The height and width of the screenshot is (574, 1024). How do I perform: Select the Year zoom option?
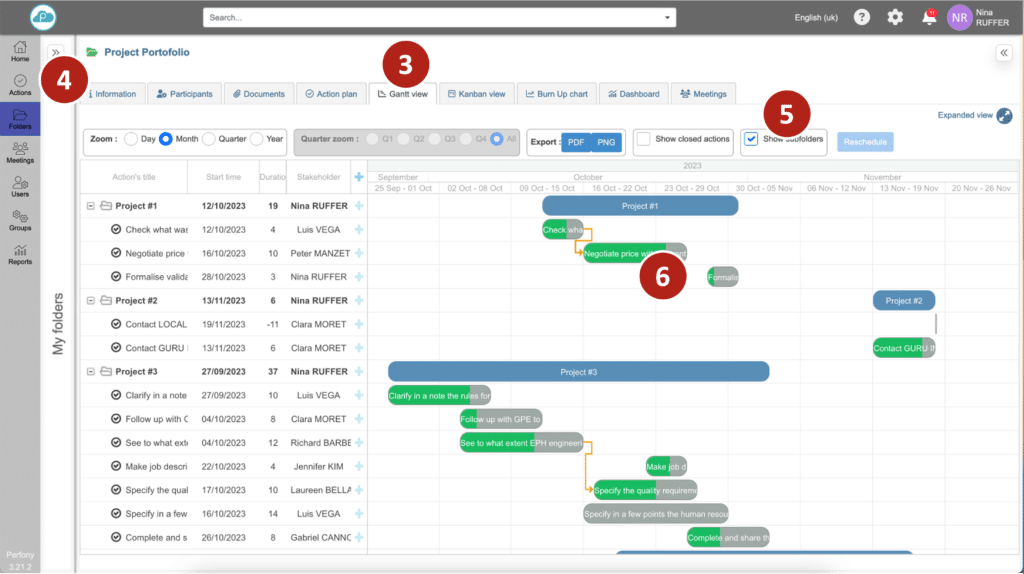tap(257, 140)
